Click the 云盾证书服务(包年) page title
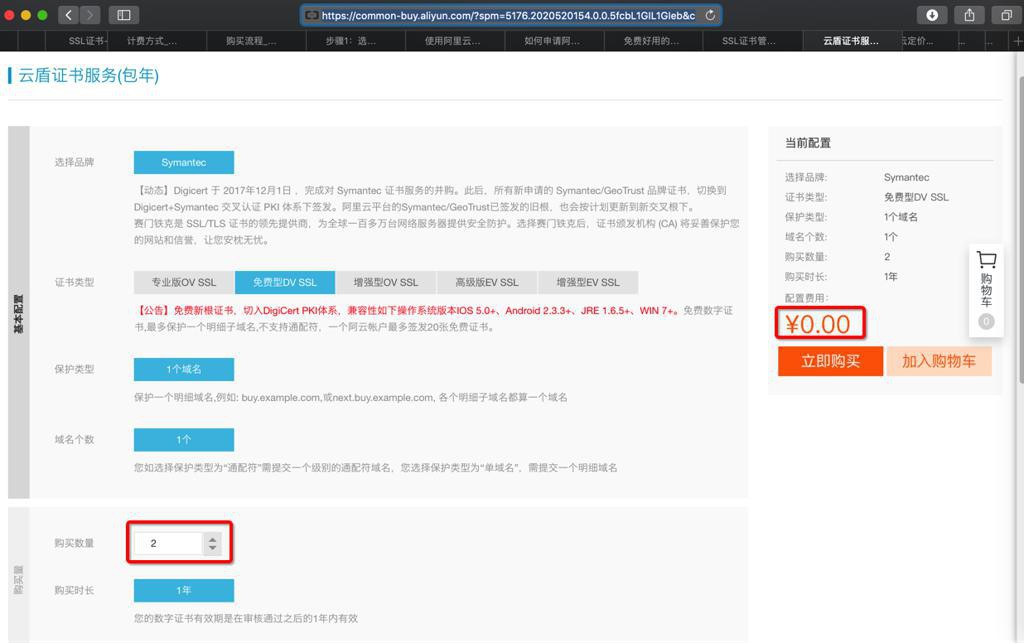This screenshot has width=1024, height=643. tap(88, 75)
